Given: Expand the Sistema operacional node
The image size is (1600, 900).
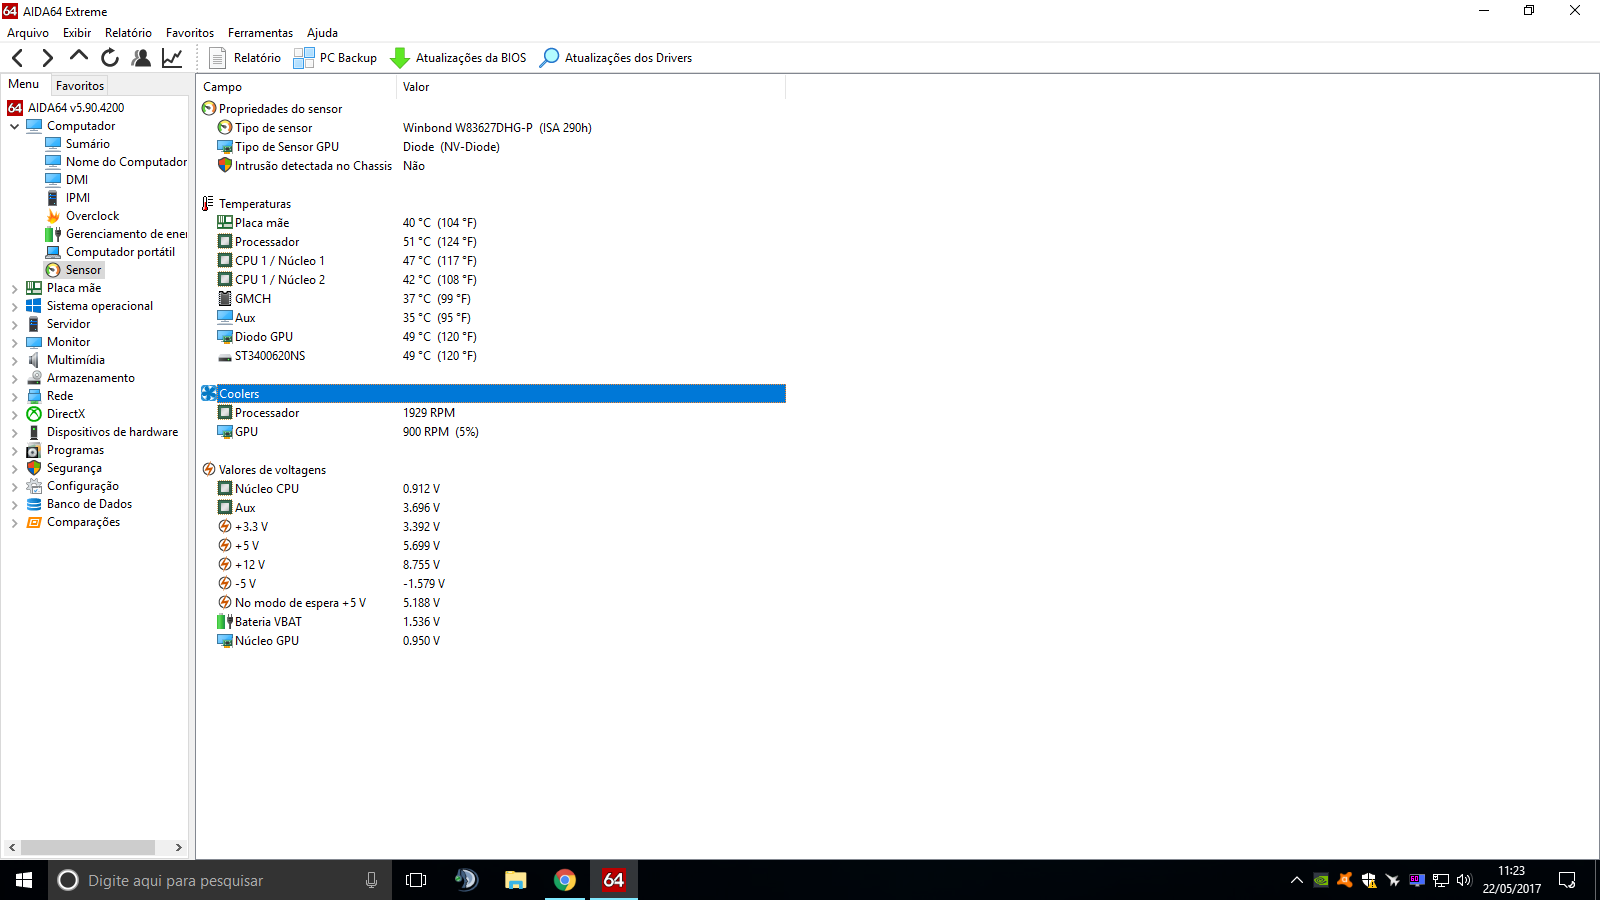Looking at the screenshot, I should (14, 306).
